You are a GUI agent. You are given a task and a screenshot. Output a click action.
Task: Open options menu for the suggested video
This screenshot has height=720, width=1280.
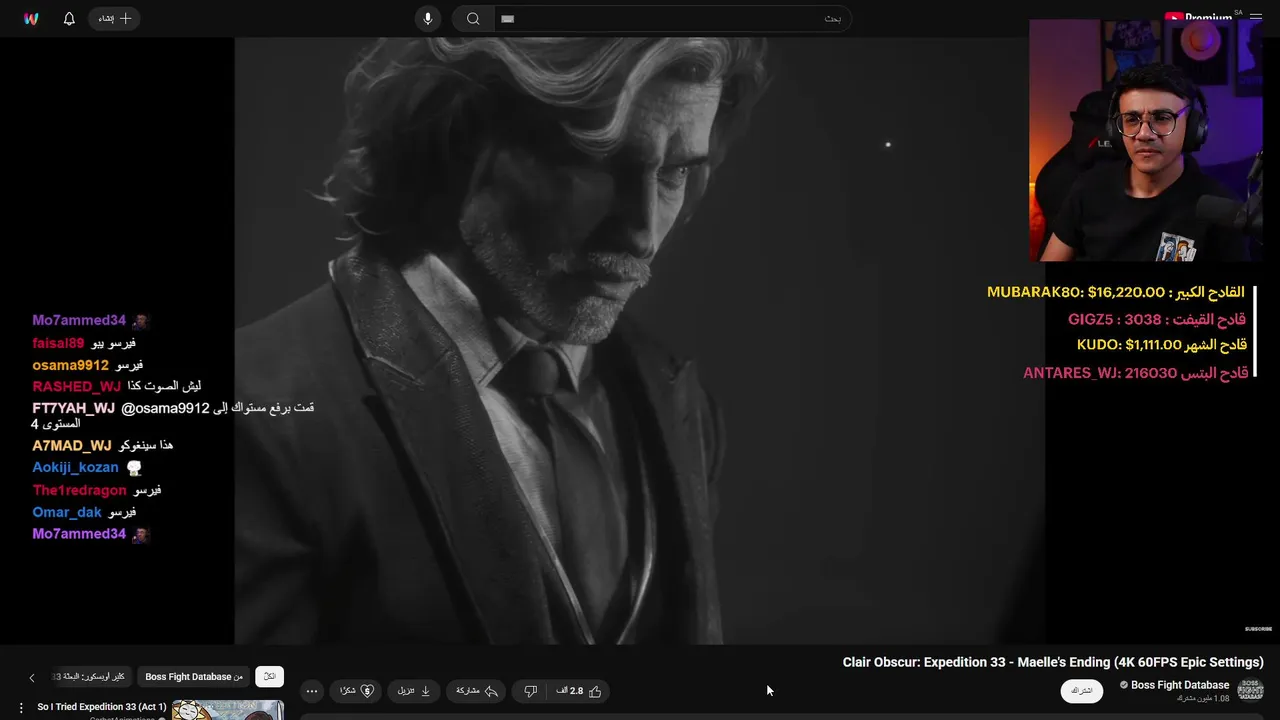21,708
